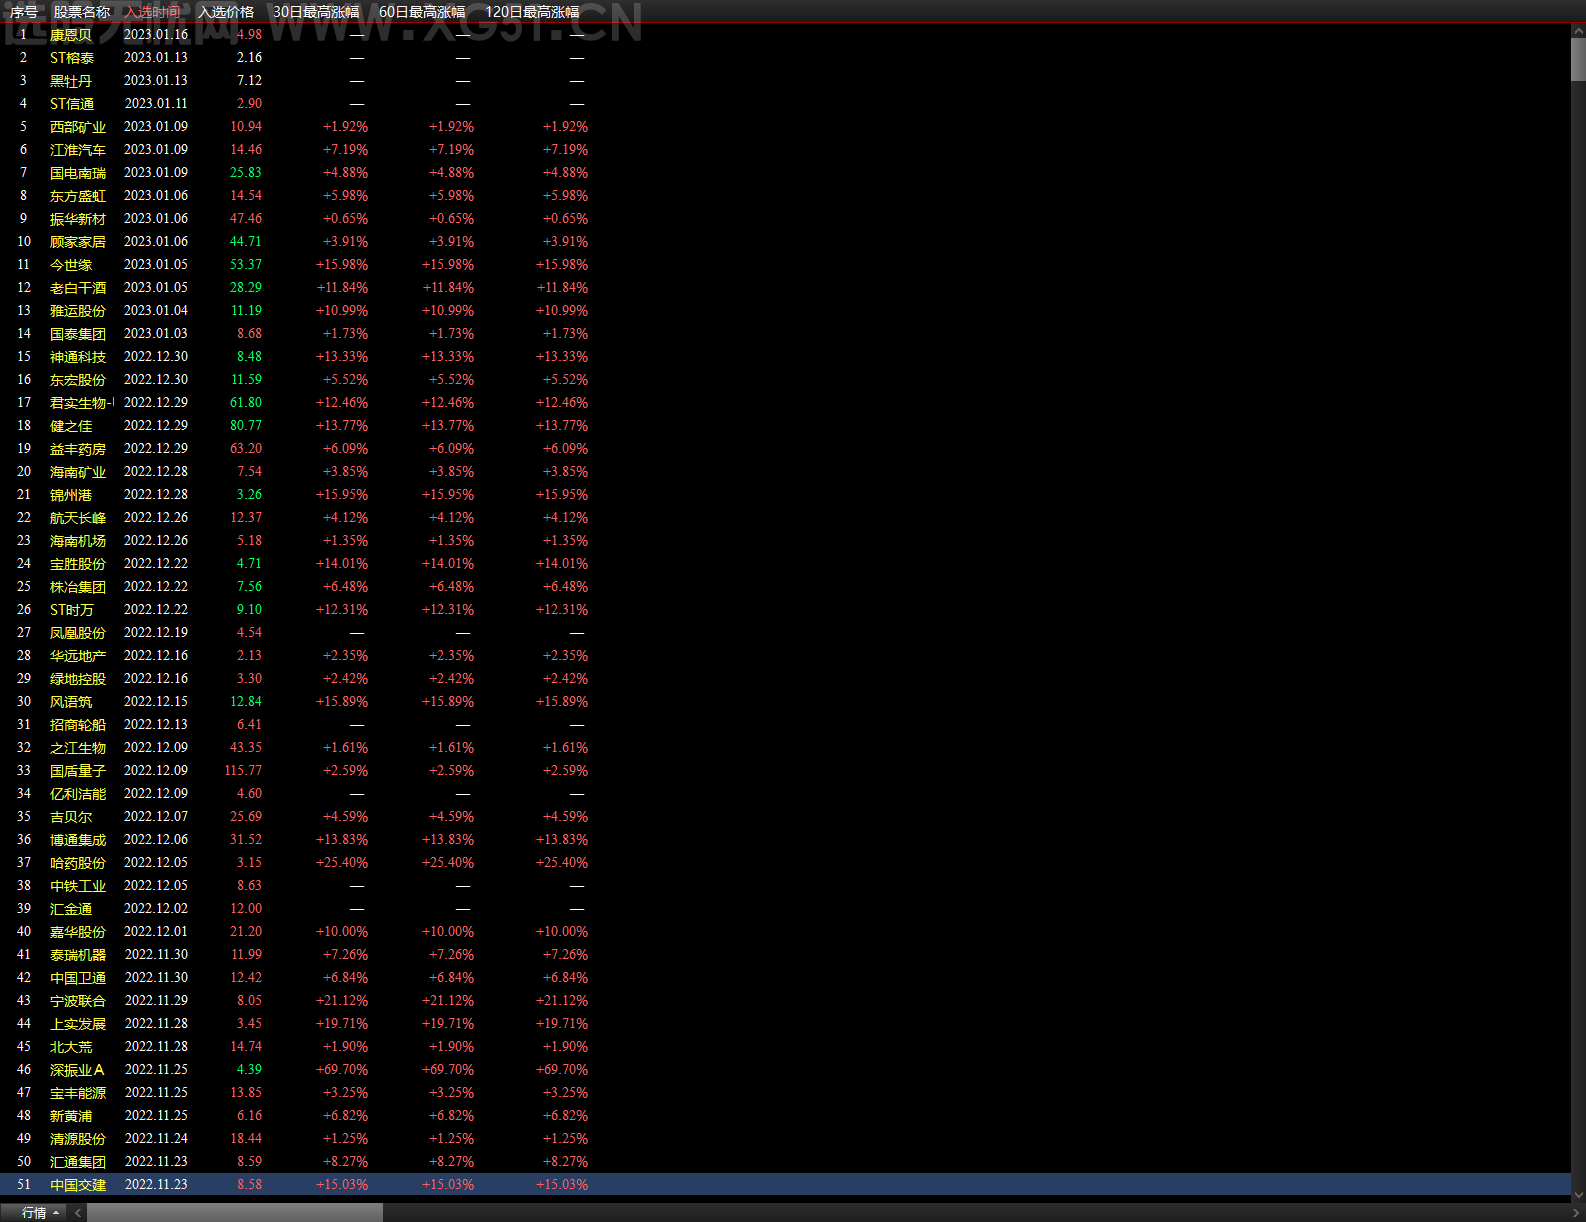
Task: Select the 康恩贝 stock row
Action: point(785,35)
